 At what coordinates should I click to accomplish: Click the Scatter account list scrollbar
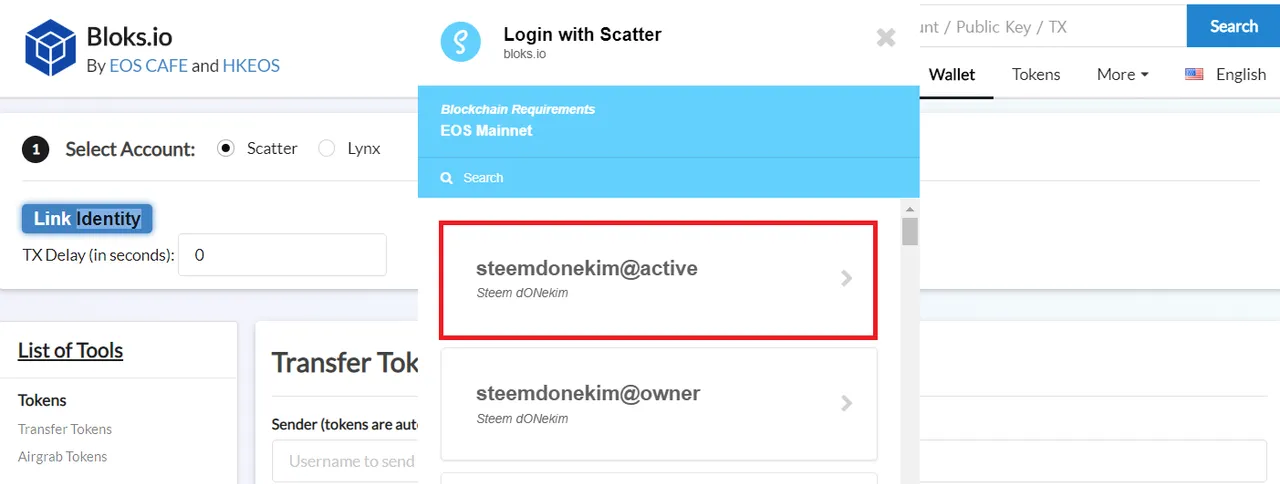[910, 231]
